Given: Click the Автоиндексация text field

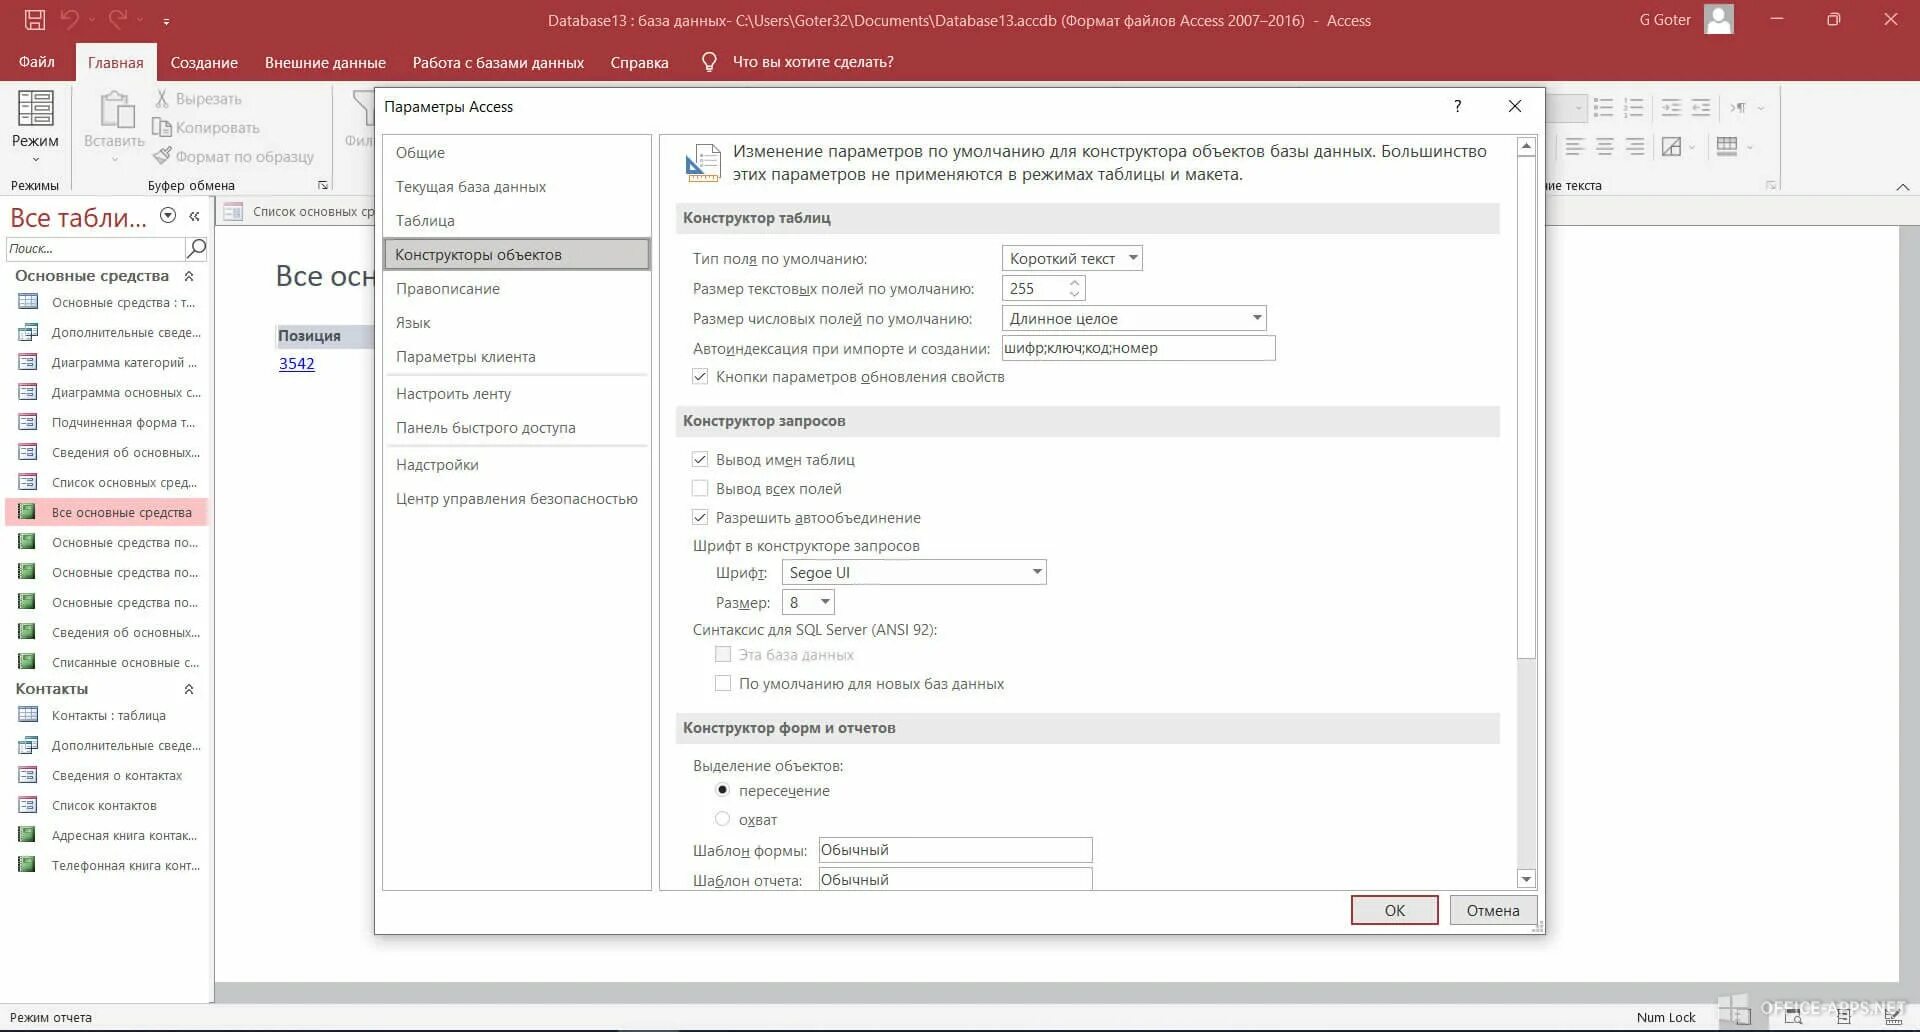Looking at the screenshot, I should click(x=1138, y=348).
